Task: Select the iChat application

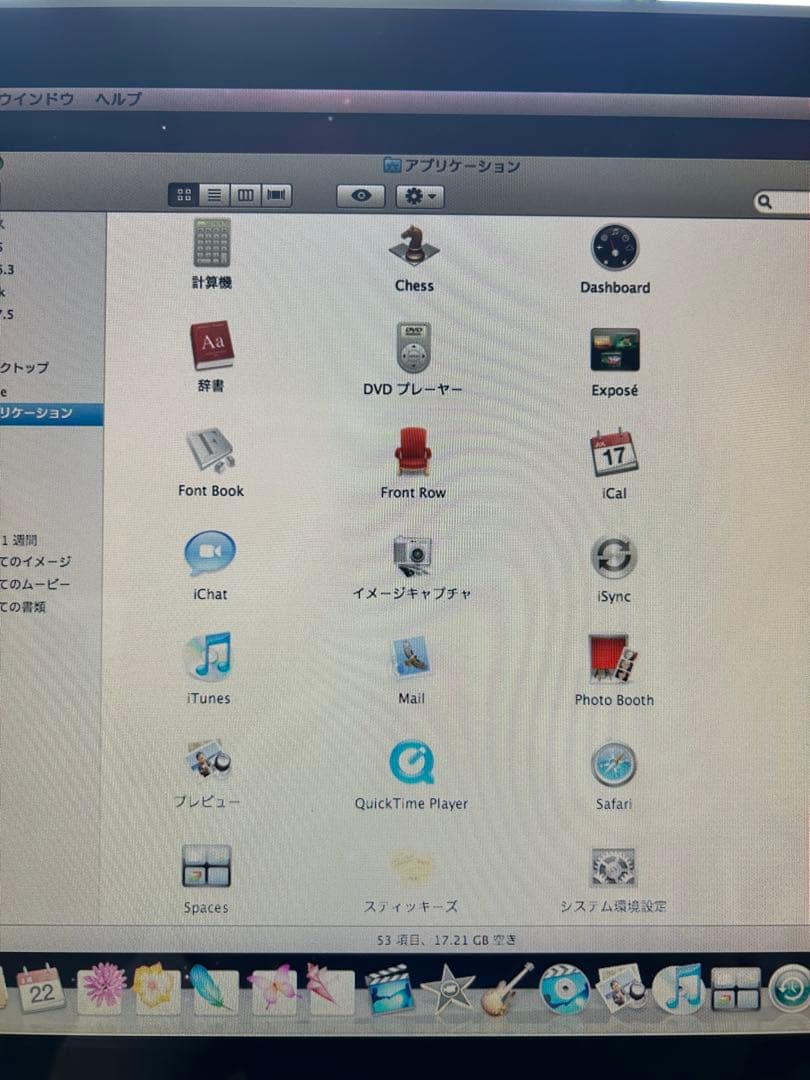Action: pos(210,554)
